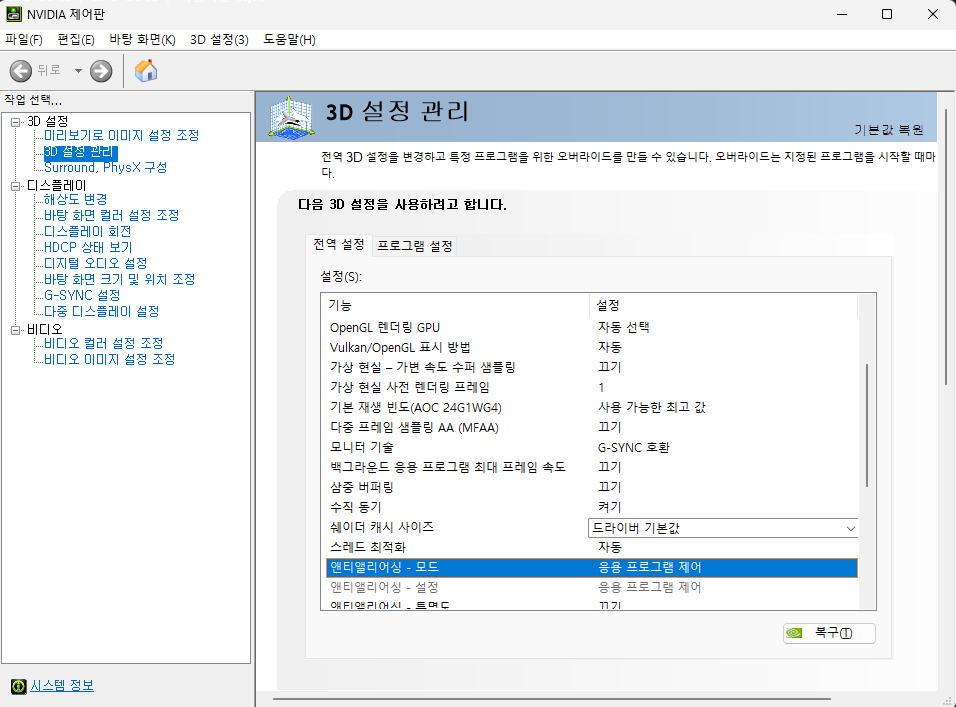
Task: Maximize the NVIDIA 제어판 window
Action: (887, 14)
